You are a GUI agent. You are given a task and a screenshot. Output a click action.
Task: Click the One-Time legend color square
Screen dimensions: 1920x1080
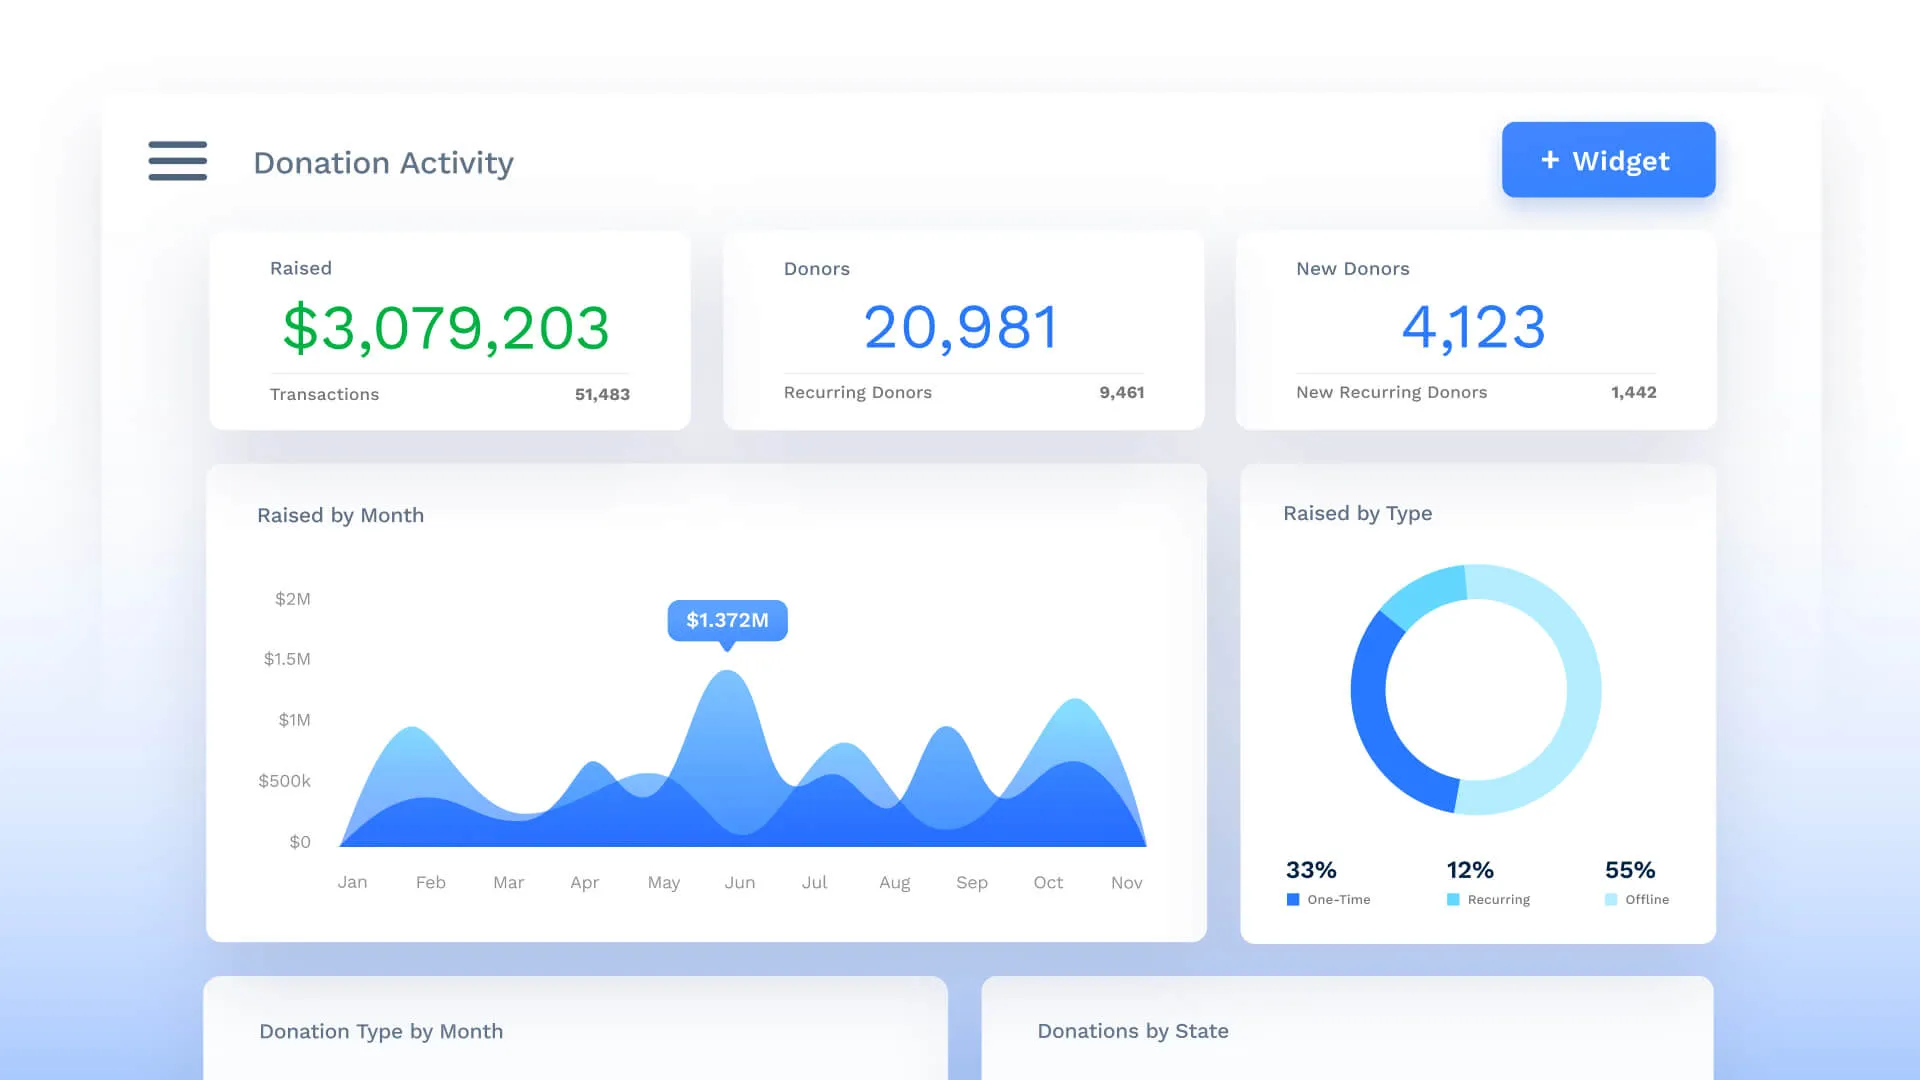point(1293,900)
